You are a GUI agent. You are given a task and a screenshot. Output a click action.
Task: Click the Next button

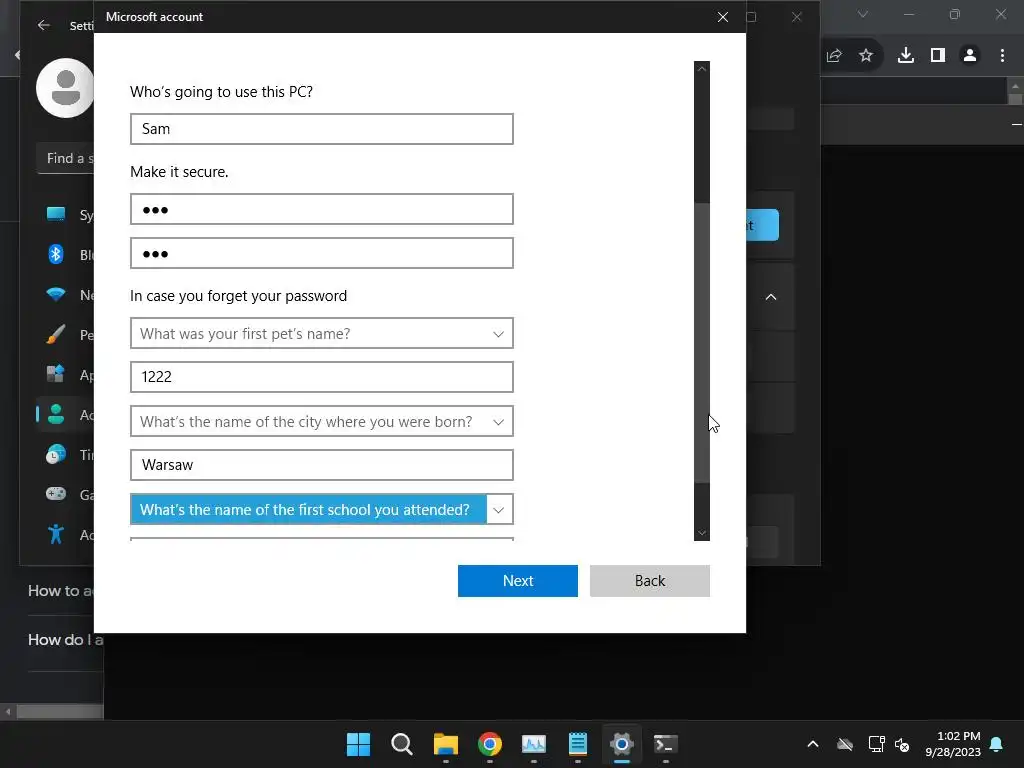coord(517,581)
